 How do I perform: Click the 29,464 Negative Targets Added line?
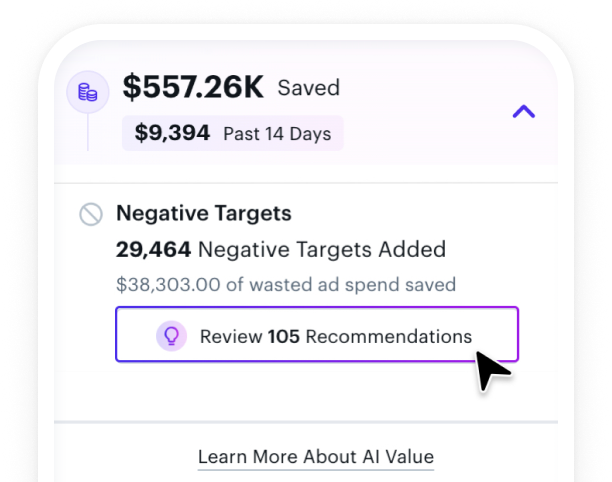pyautogui.click(x=281, y=249)
